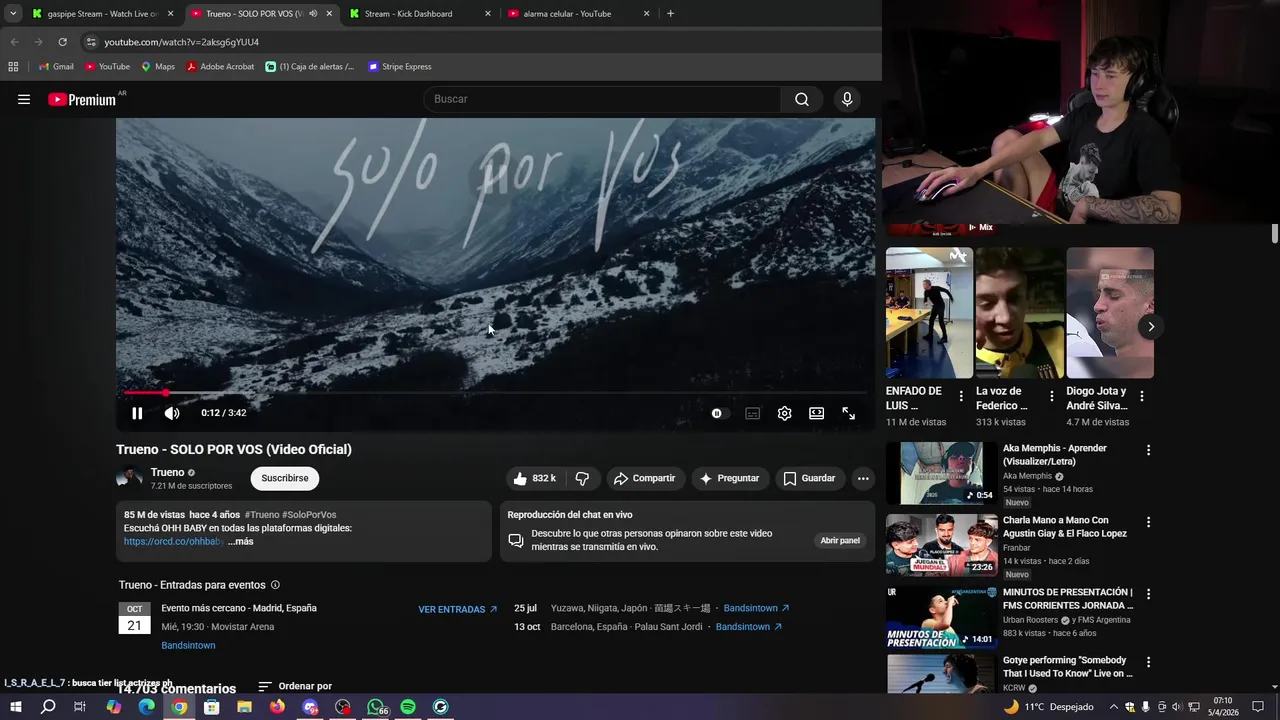The width and height of the screenshot is (1280, 720).
Task: Open Gotye Somebody That I Used To Know video
Action: pyautogui.click(x=941, y=674)
